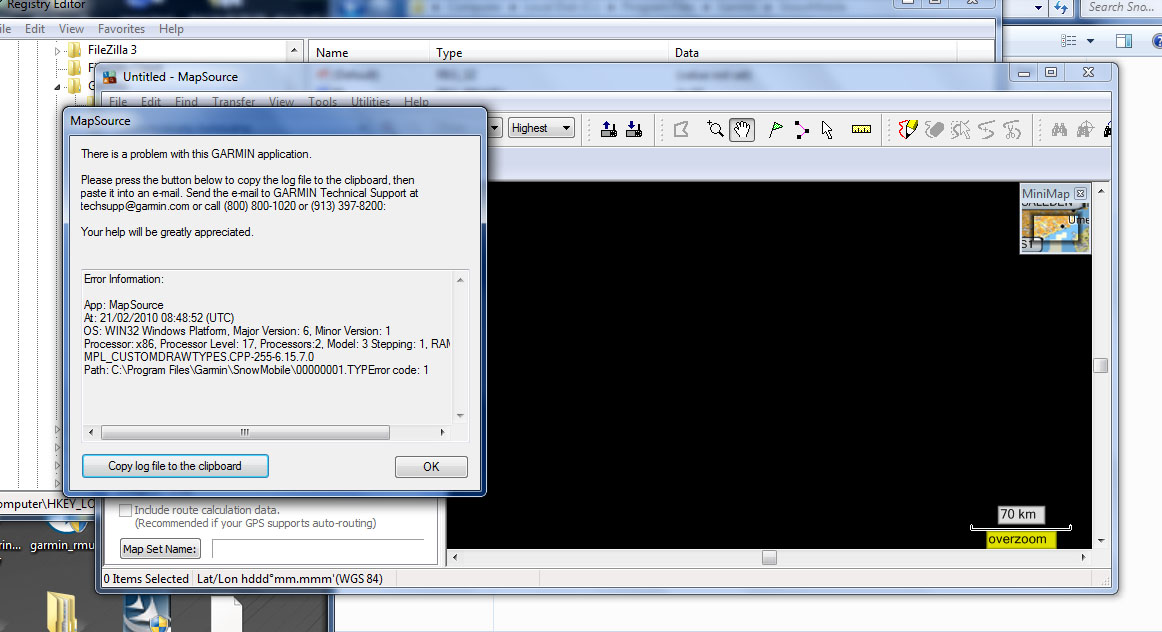Click the registry tree scroll up arrow
The image size is (1162, 632).
coord(294,50)
